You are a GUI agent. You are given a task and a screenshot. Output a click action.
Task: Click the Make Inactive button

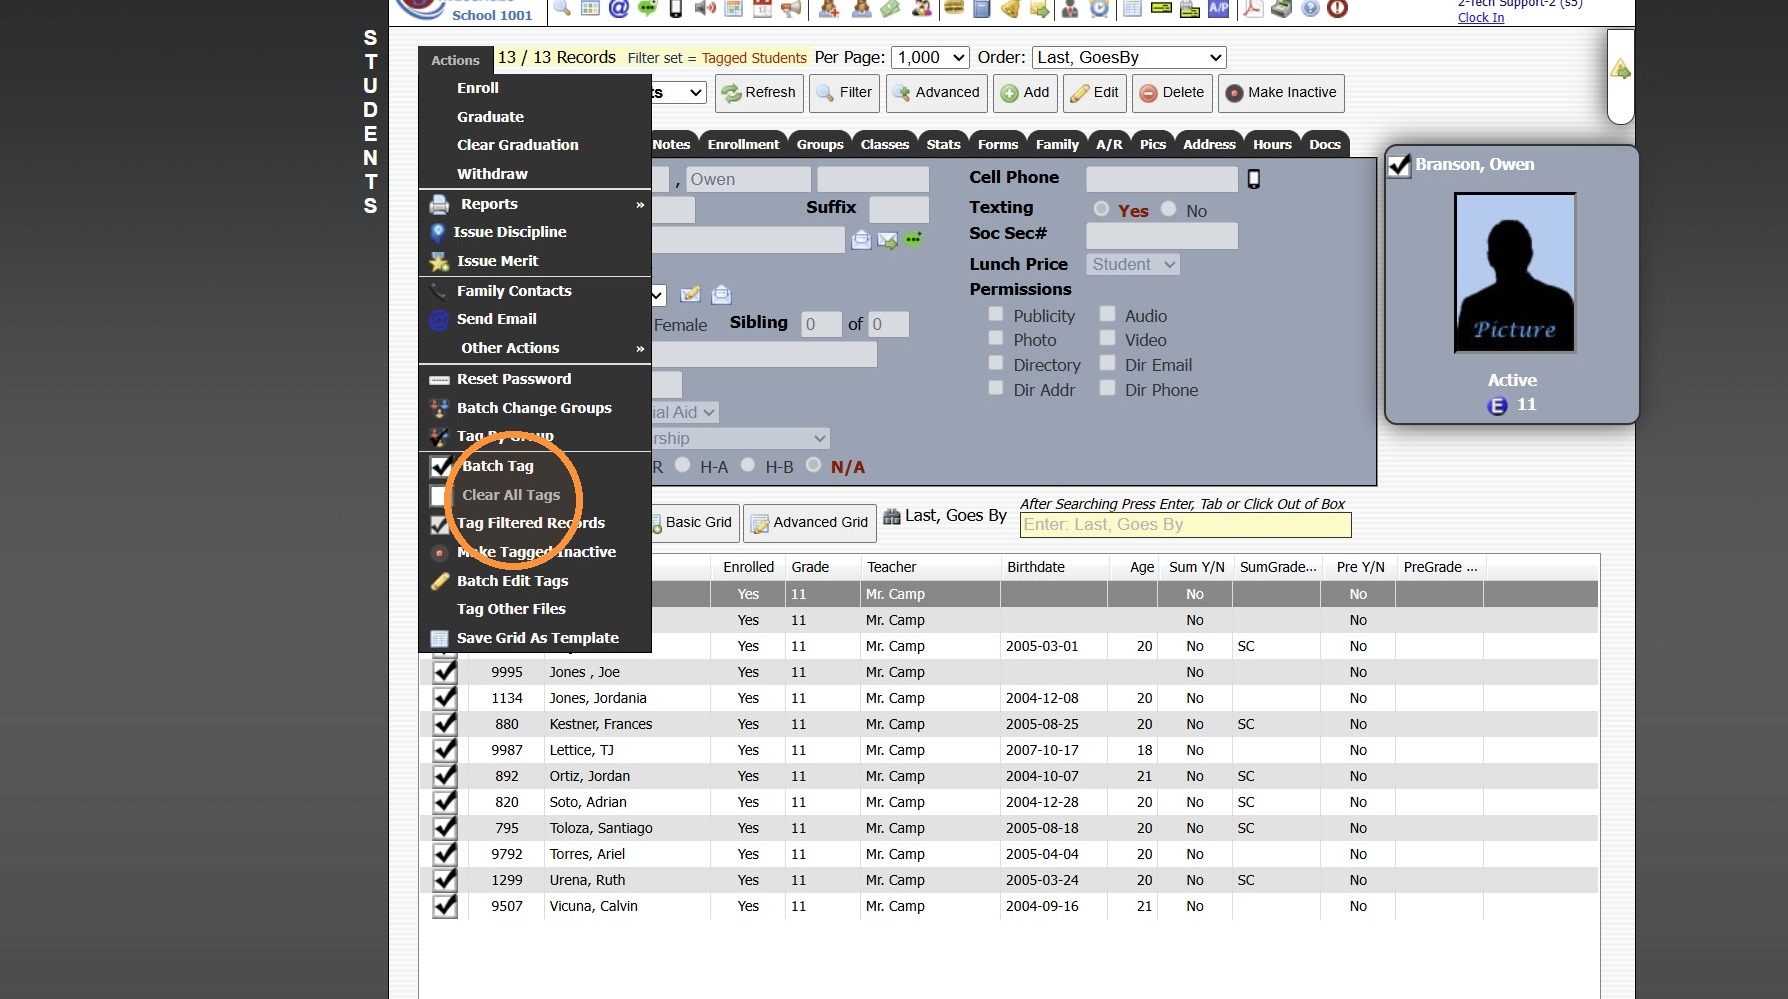point(1281,93)
